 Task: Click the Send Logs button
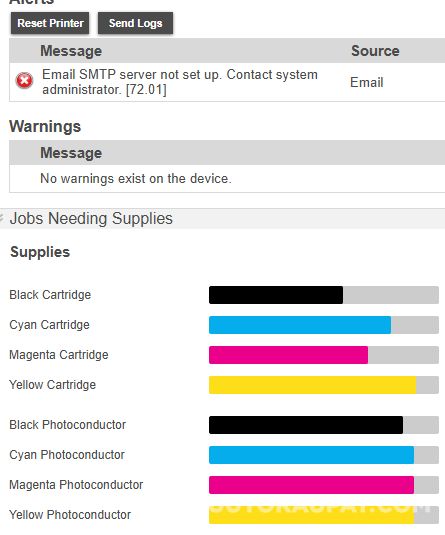pyautogui.click(x=135, y=23)
